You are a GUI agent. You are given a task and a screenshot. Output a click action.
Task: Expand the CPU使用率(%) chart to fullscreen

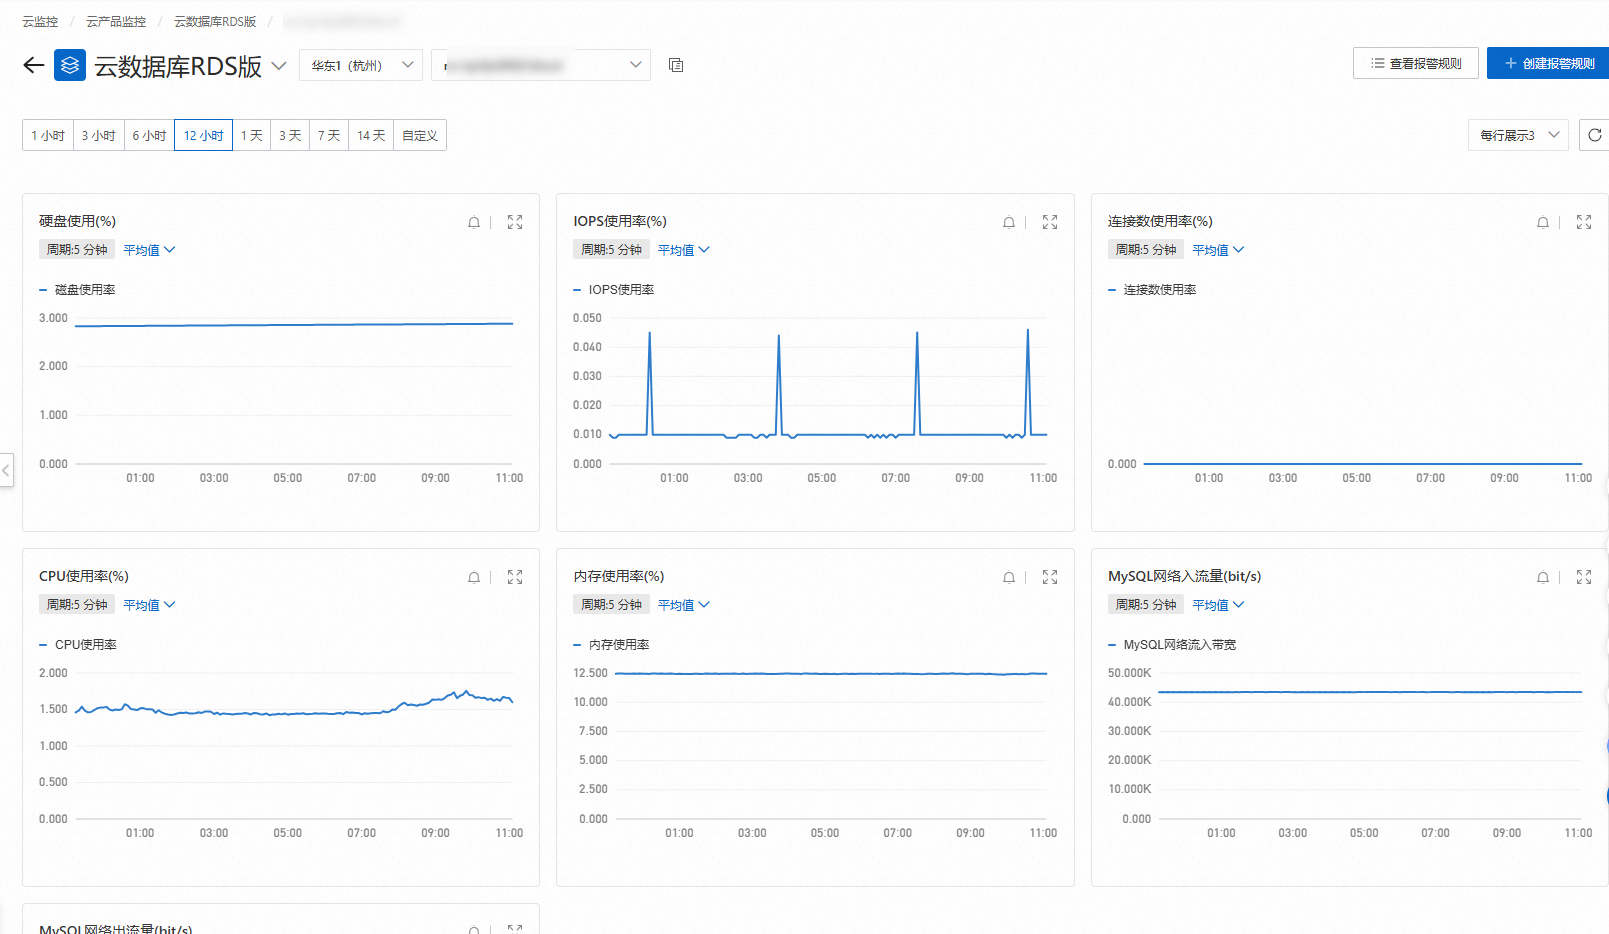pos(515,577)
